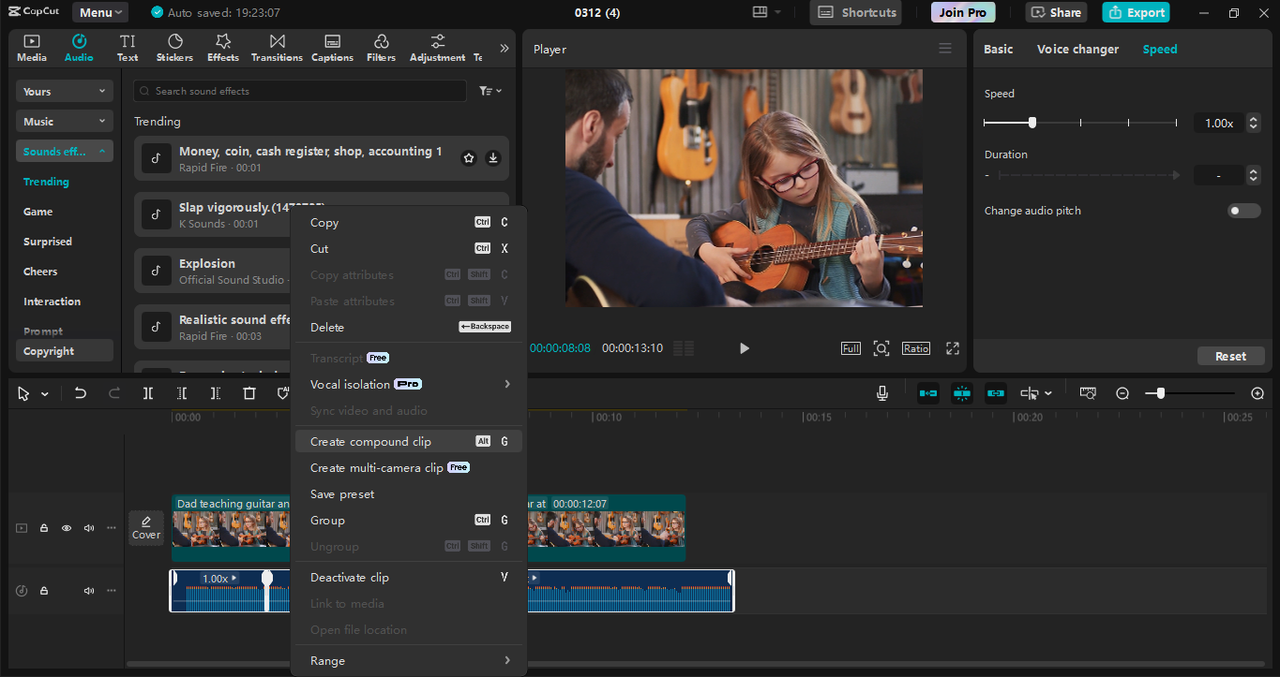Adjust the Speed slider handle
The height and width of the screenshot is (677, 1280).
click(x=1033, y=122)
